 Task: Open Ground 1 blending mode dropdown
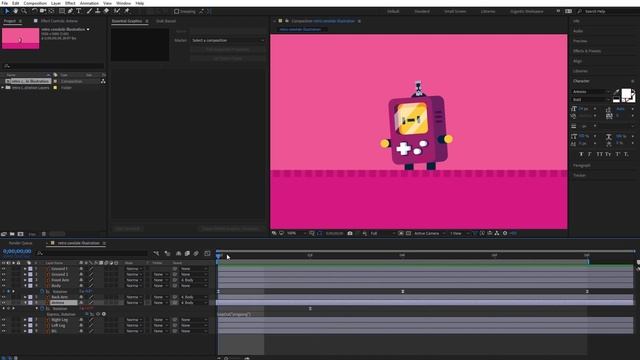[x=134, y=269]
